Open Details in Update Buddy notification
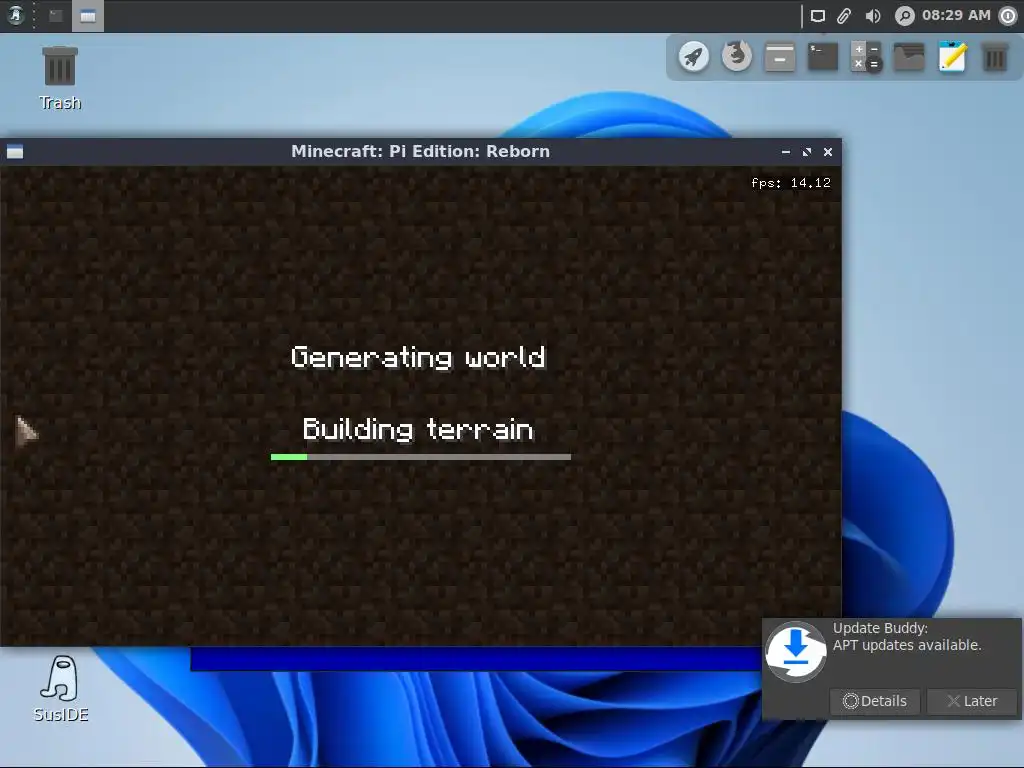Screen dimensions: 1024x768 (x=875, y=701)
